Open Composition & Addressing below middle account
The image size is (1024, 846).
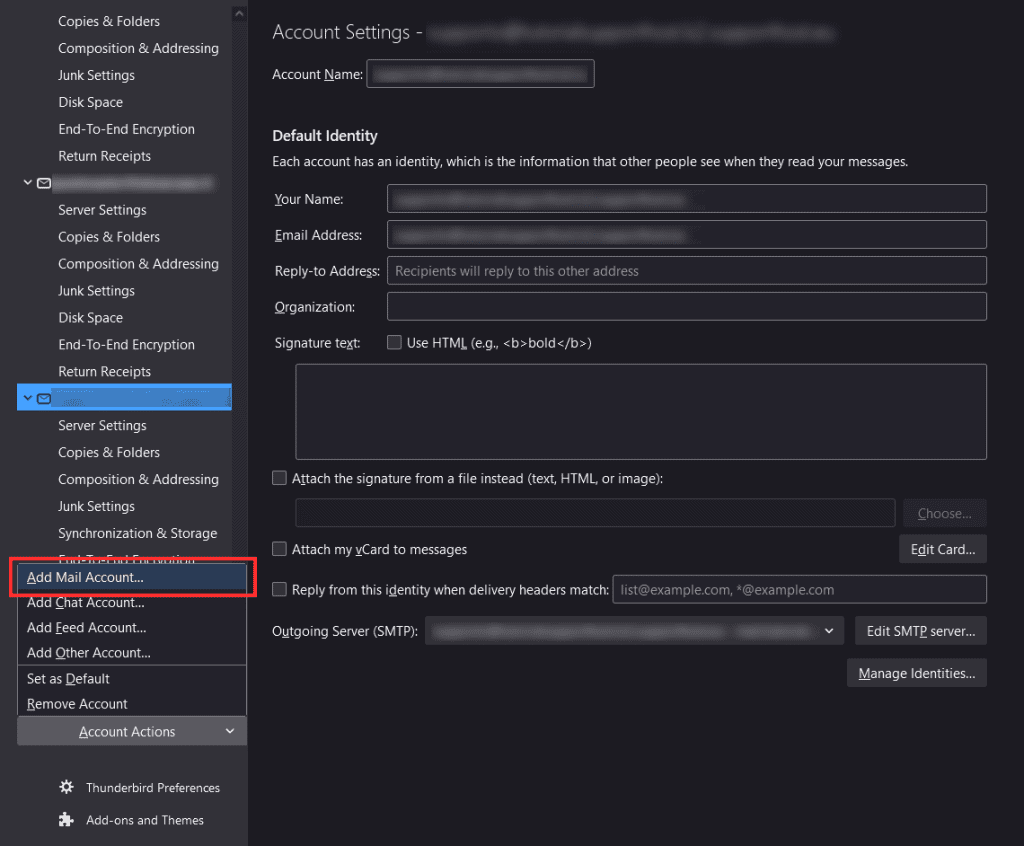point(138,263)
